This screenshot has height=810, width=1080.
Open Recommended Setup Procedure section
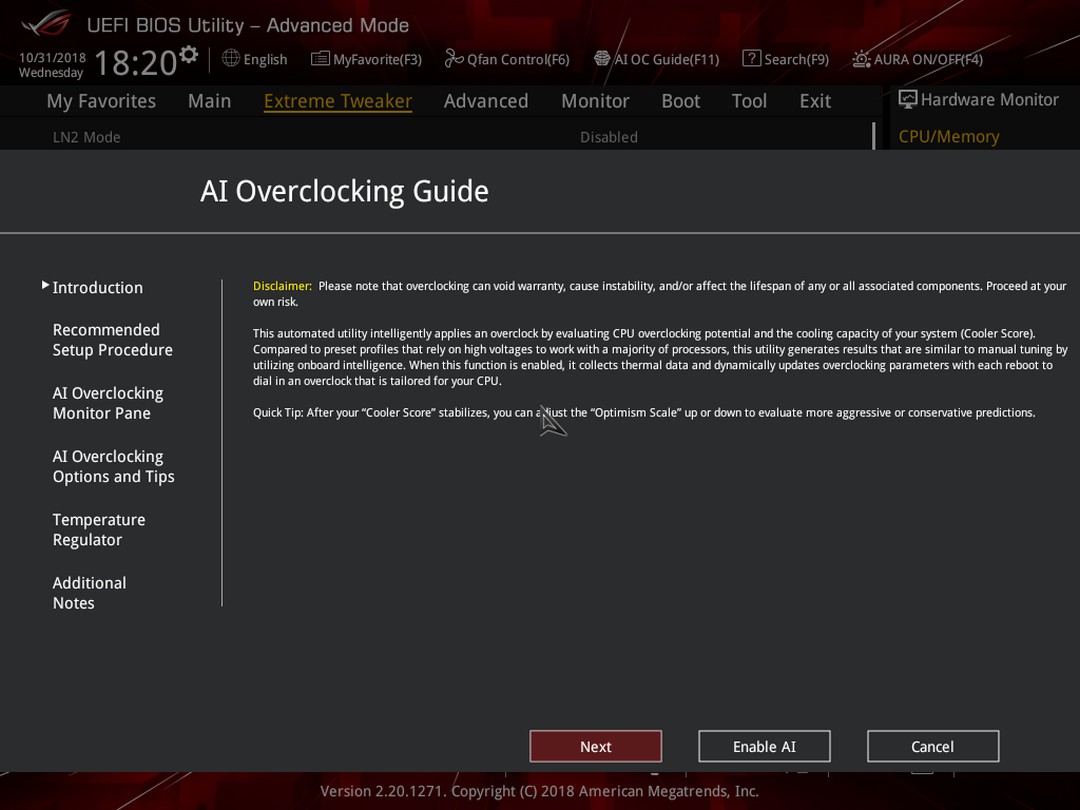point(113,340)
